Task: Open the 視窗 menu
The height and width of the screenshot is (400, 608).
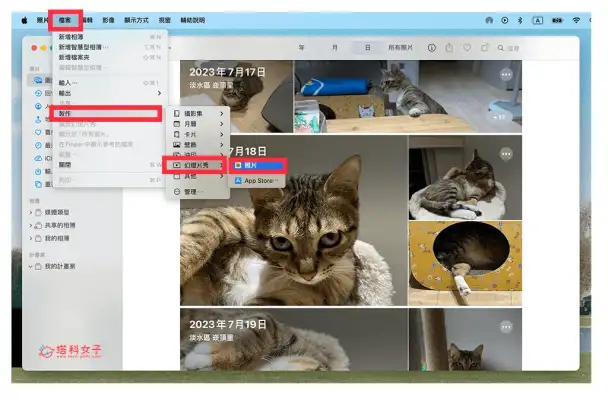Action: point(165,20)
